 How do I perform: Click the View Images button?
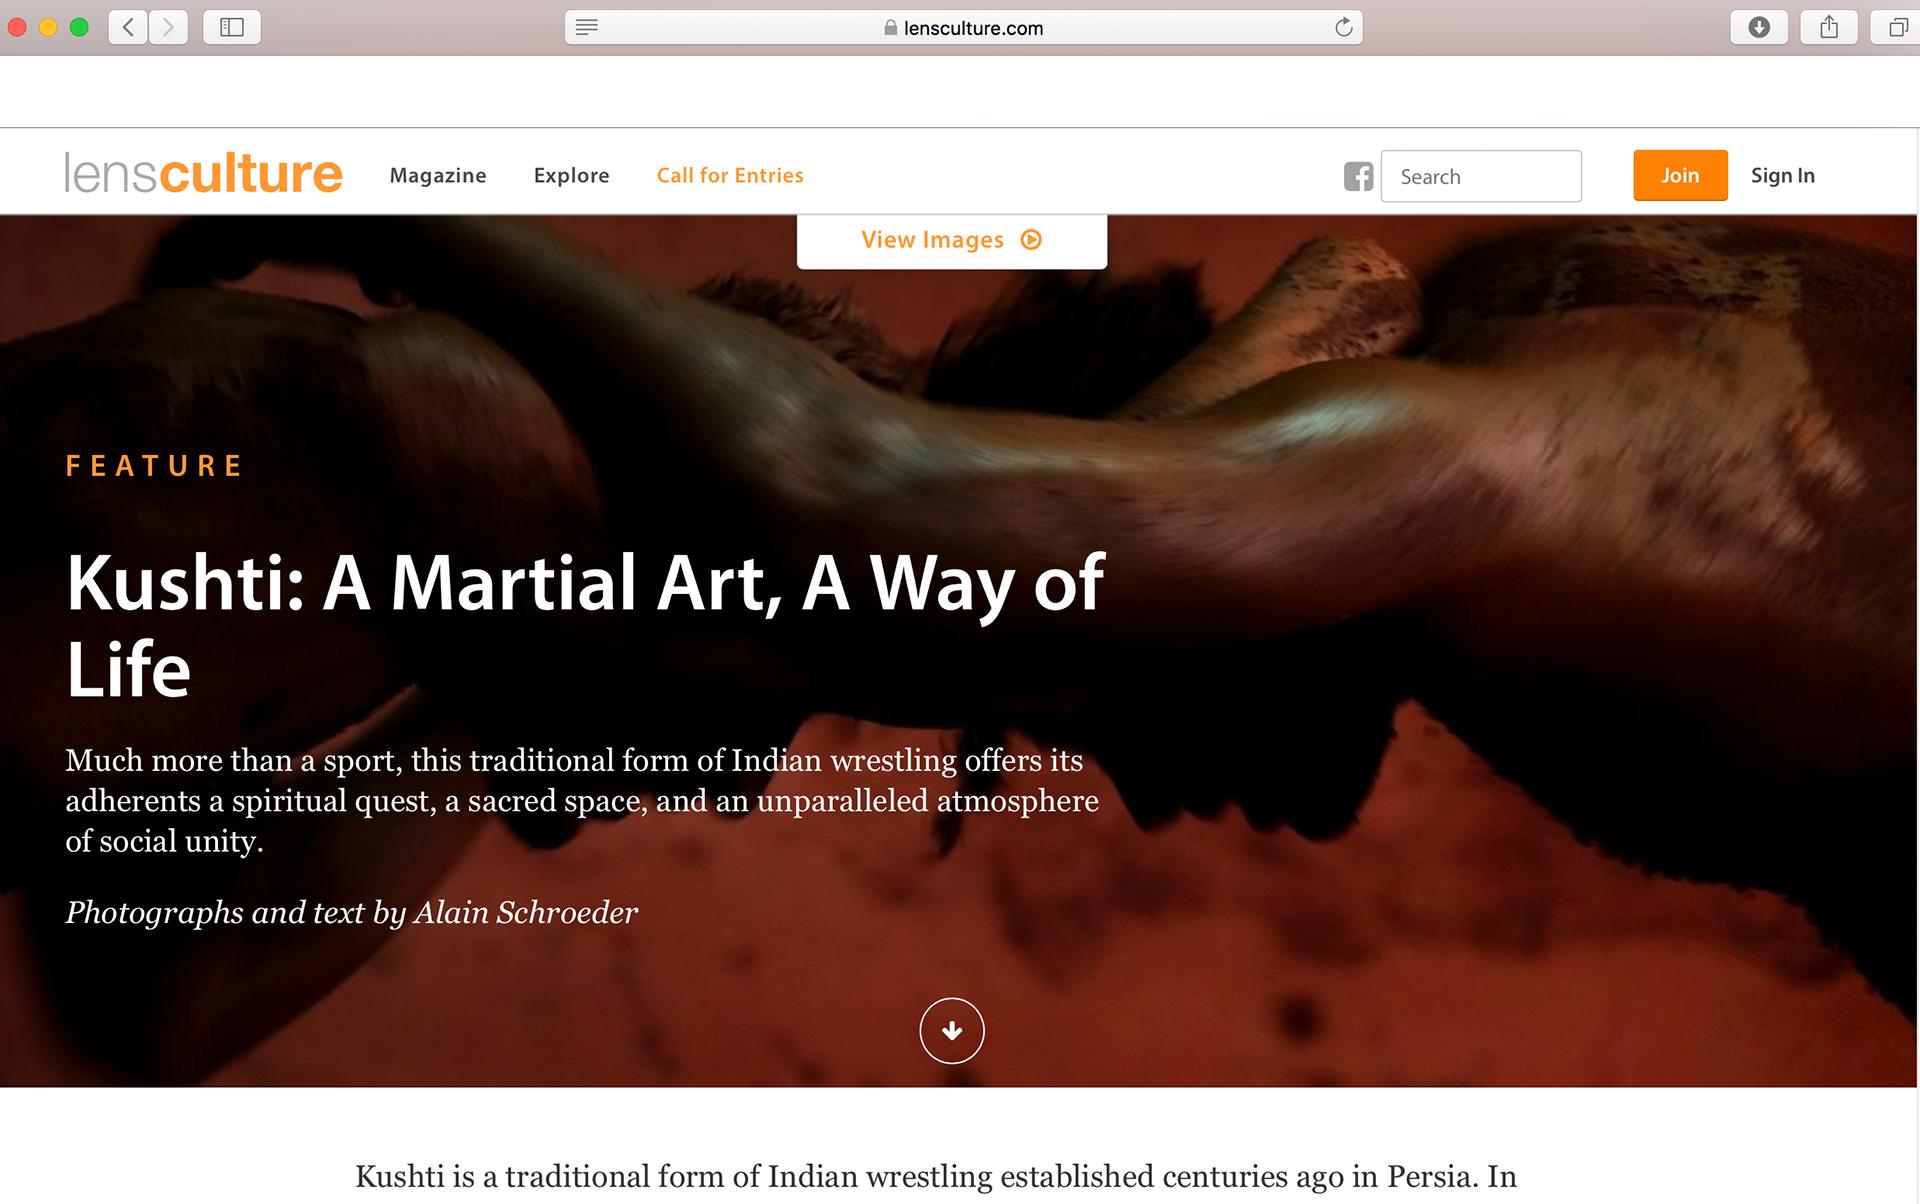[952, 240]
